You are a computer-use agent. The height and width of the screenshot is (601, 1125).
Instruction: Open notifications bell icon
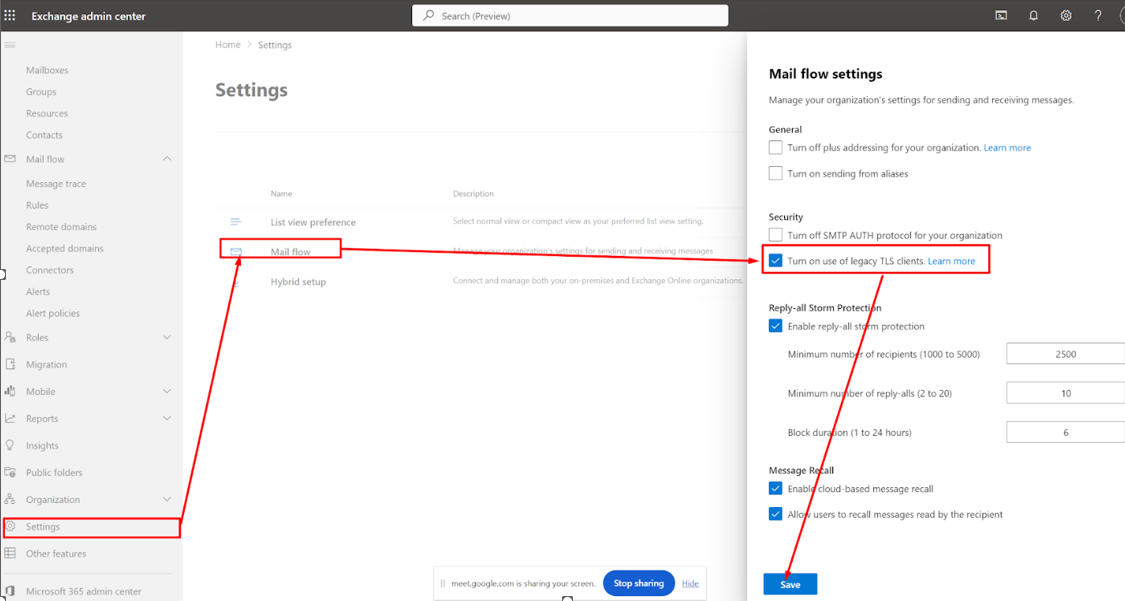point(1033,15)
